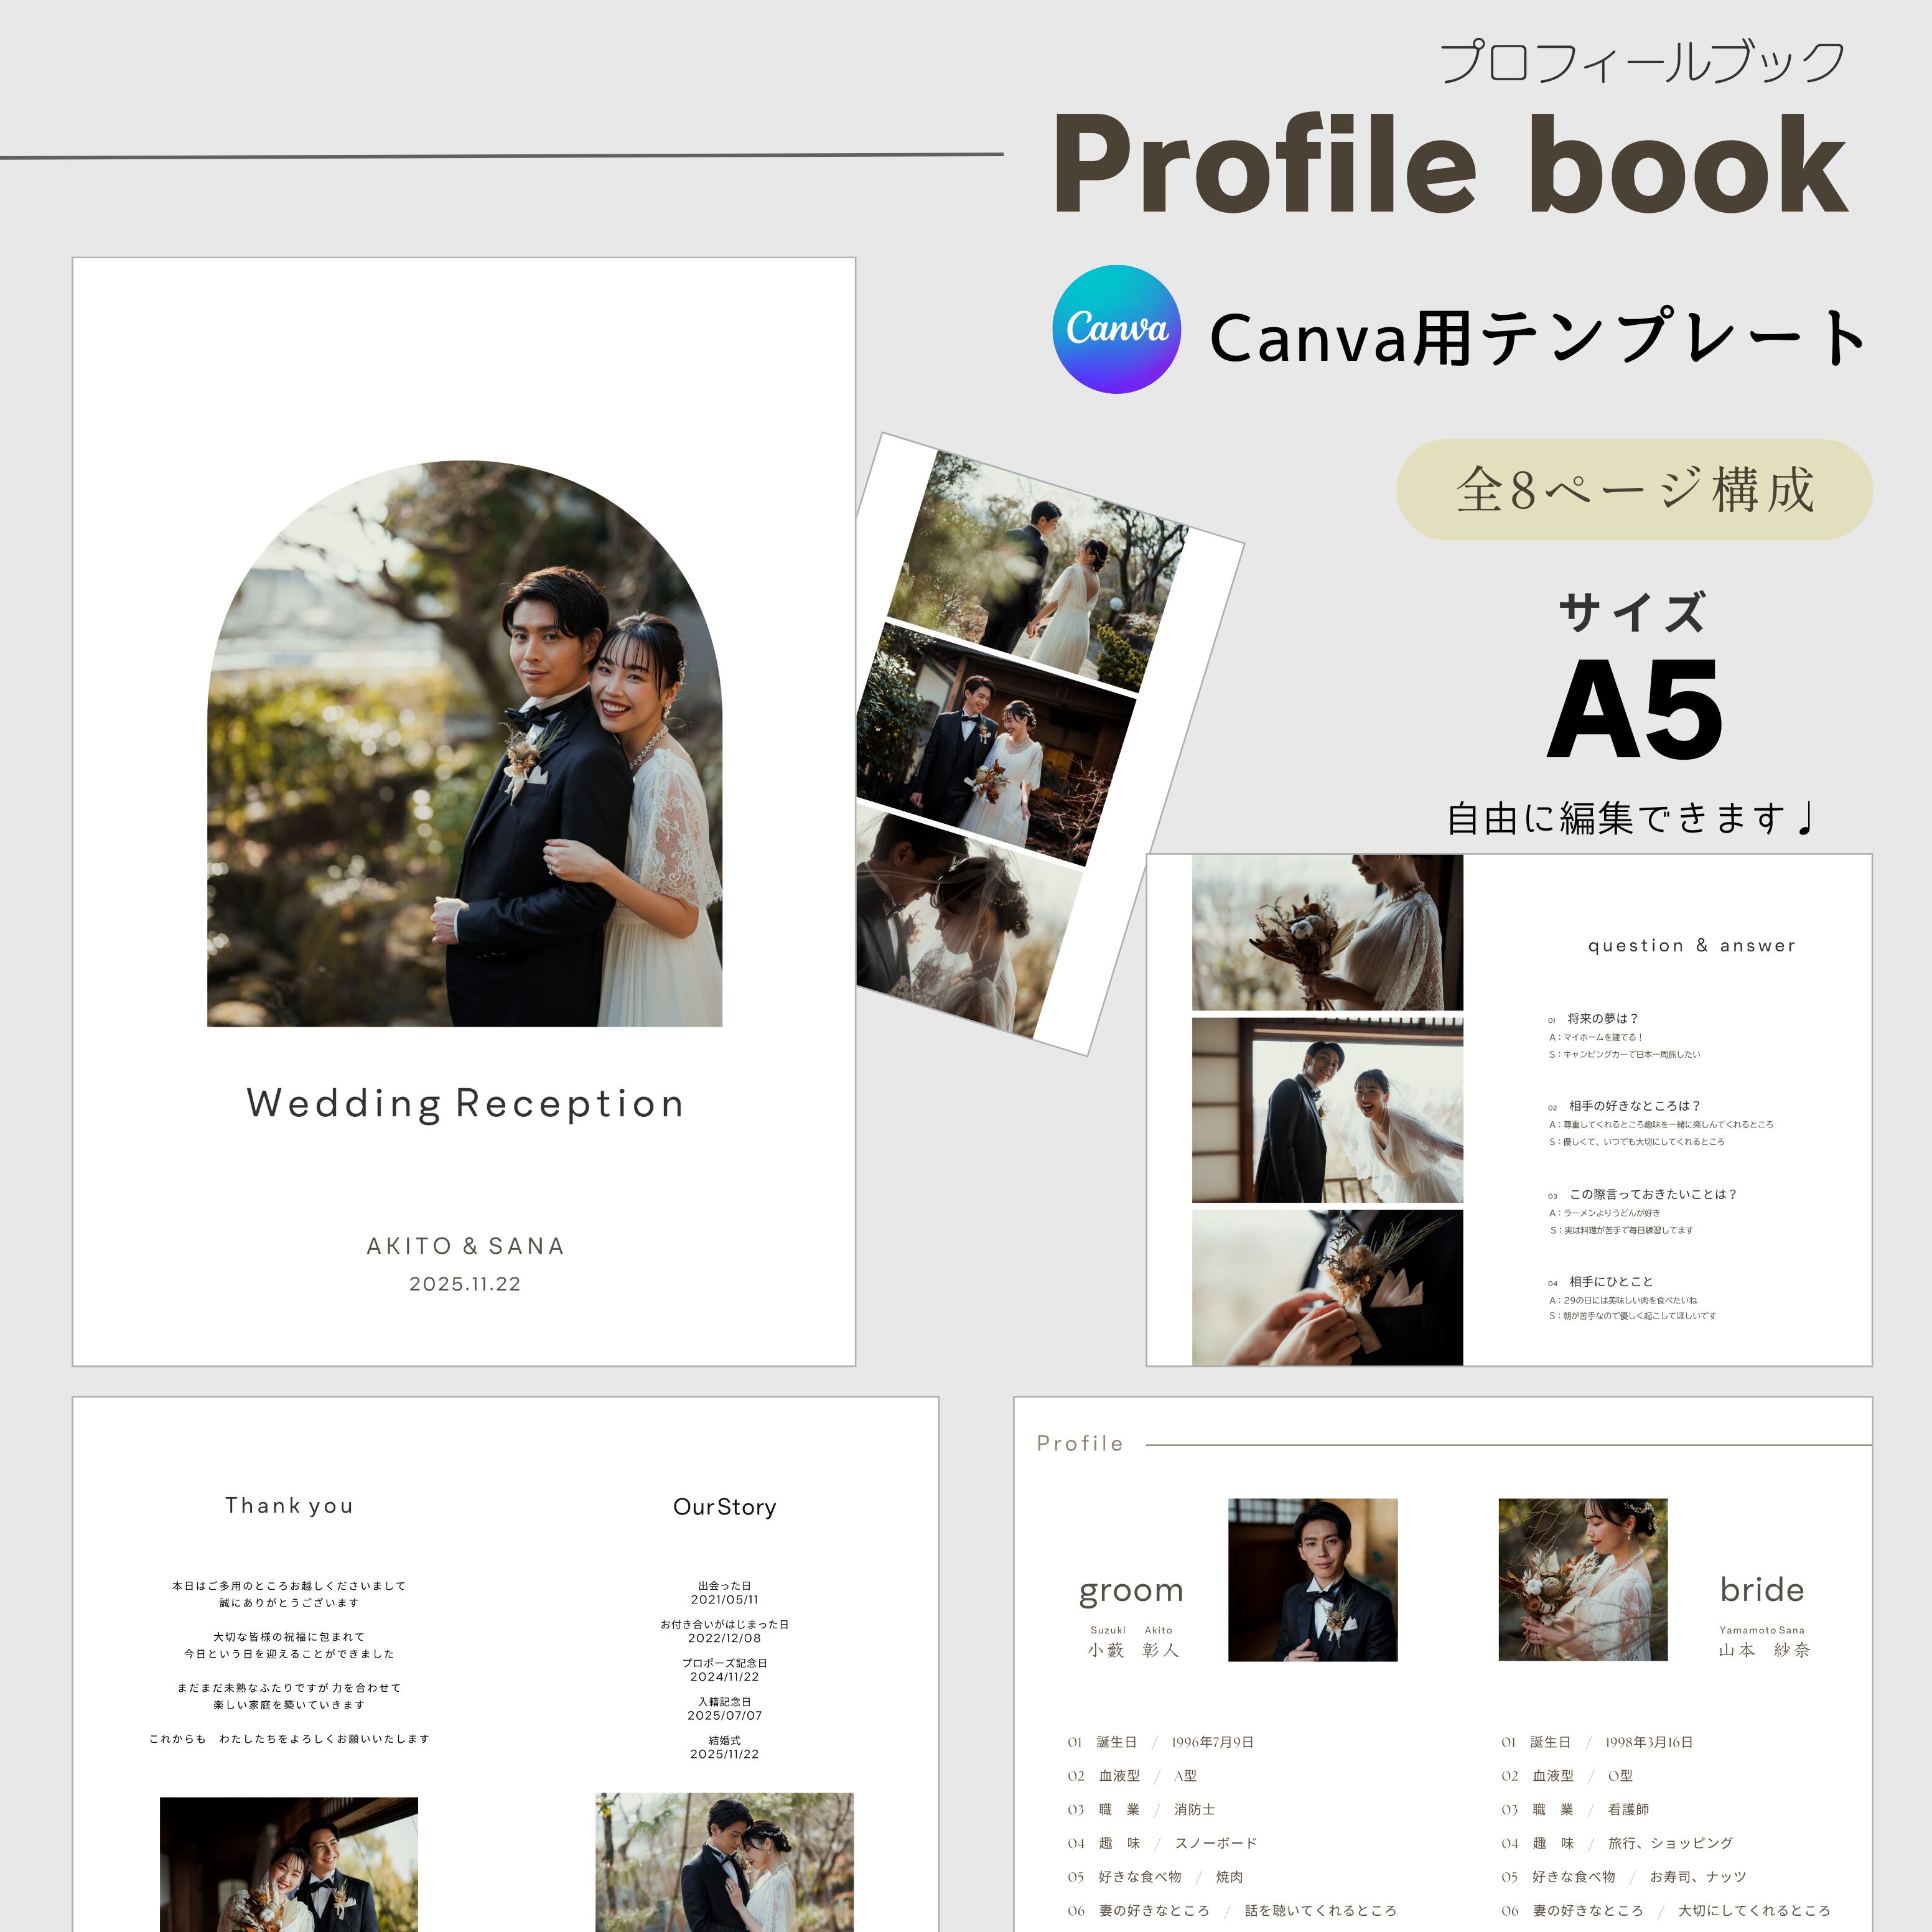
Task: Click the プロフィールブック subtitle text
Action: pyautogui.click(x=1641, y=62)
